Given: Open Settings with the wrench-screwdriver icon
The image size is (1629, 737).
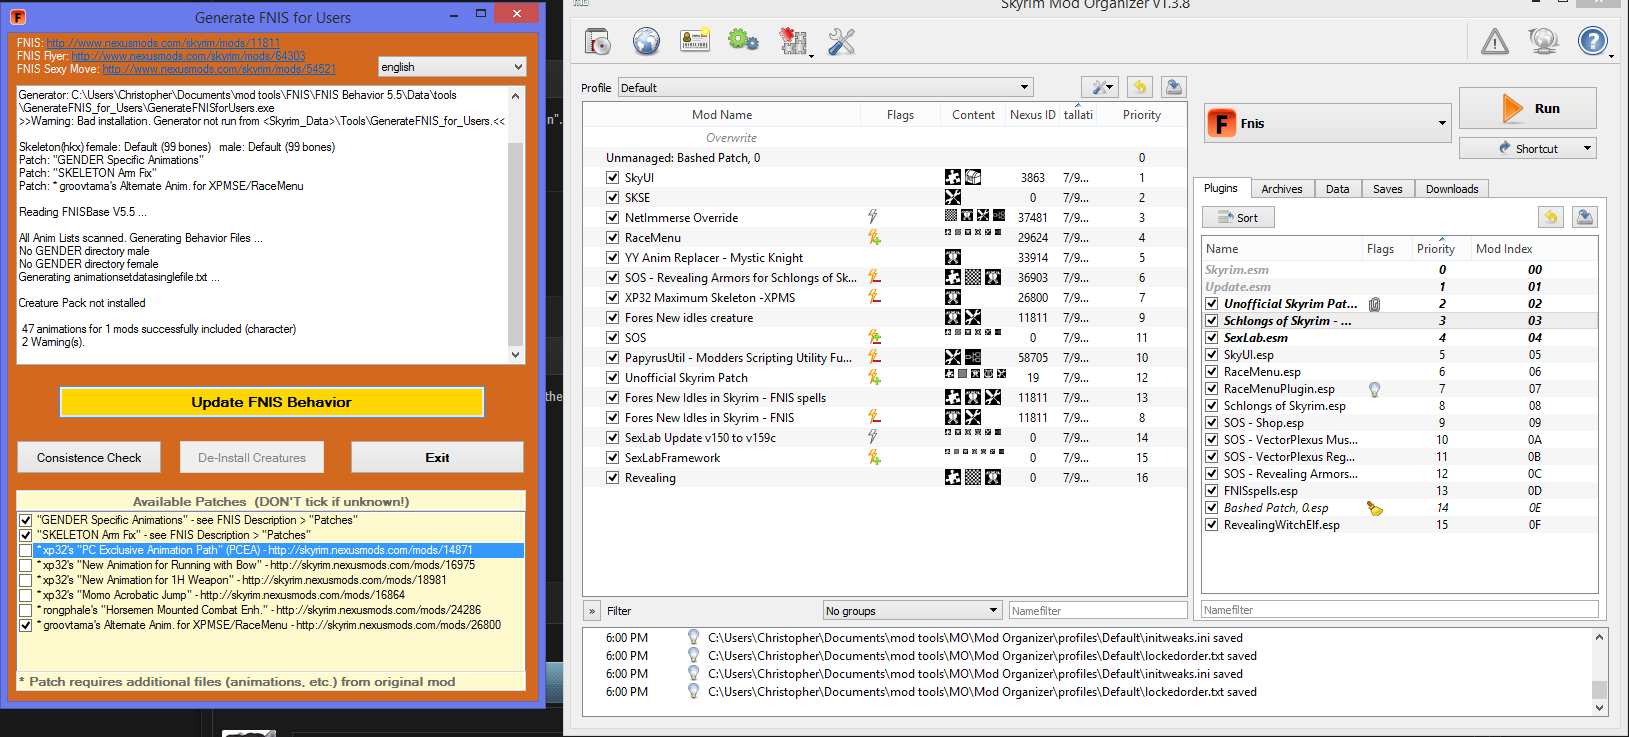Looking at the screenshot, I should [842, 41].
